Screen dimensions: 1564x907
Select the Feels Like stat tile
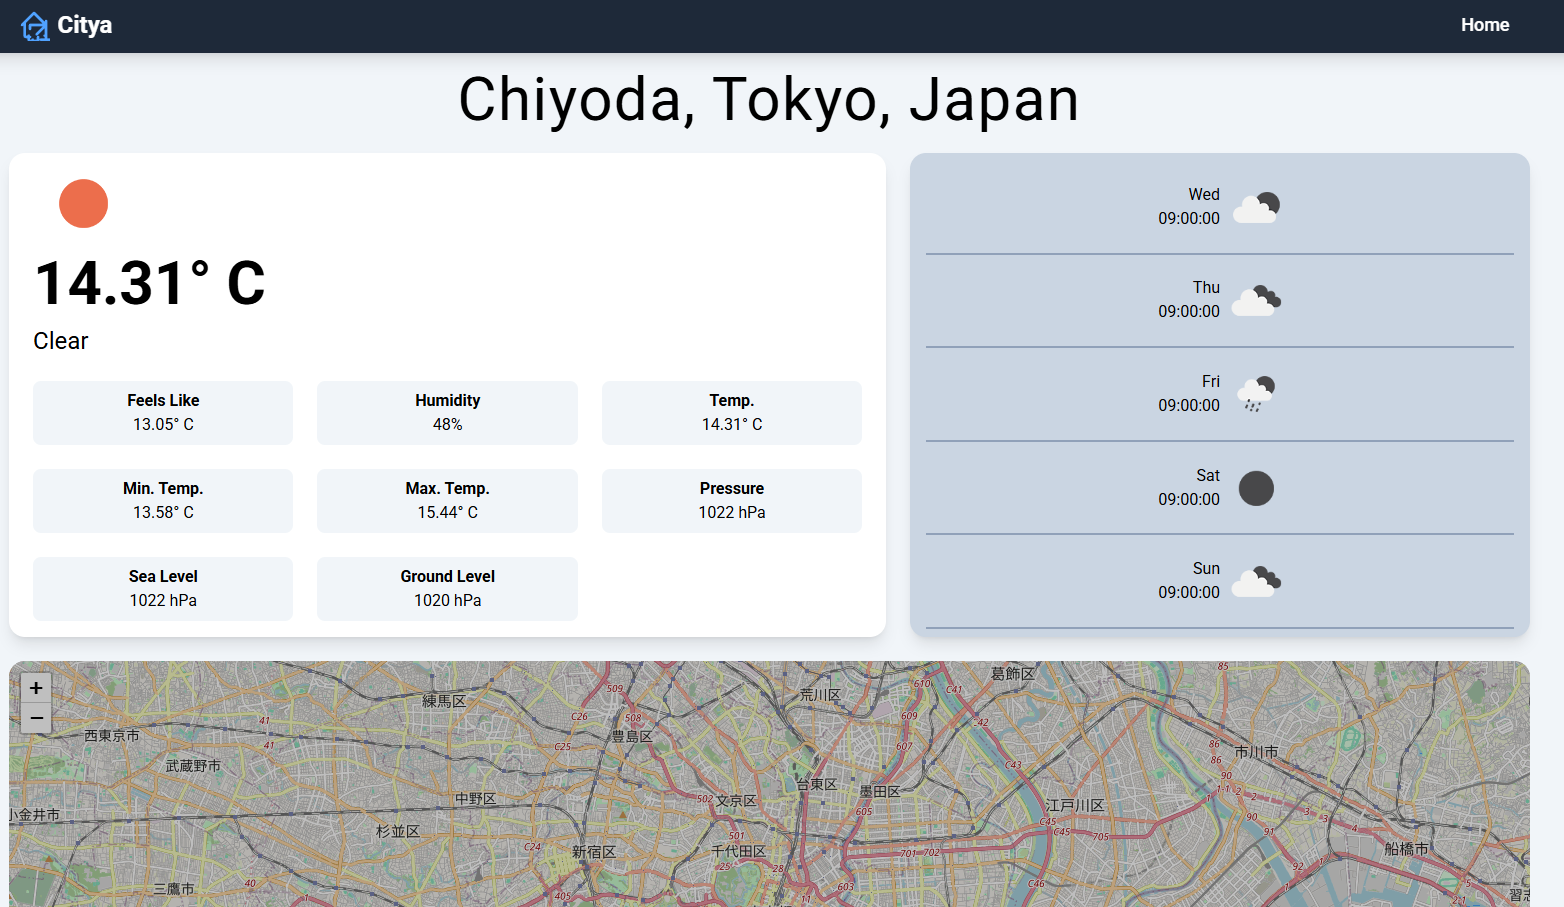[x=163, y=412]
